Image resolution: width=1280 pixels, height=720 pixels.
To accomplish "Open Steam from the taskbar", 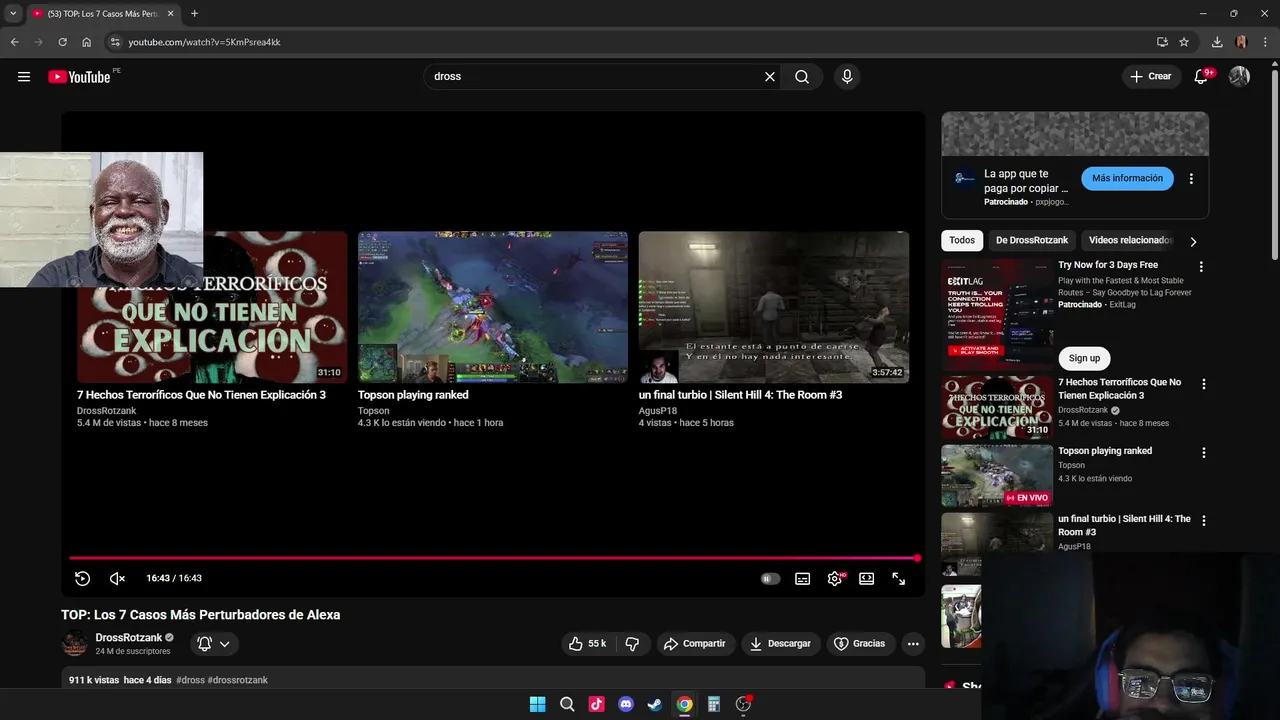I will pyautogui.click(x=655, y=704).
